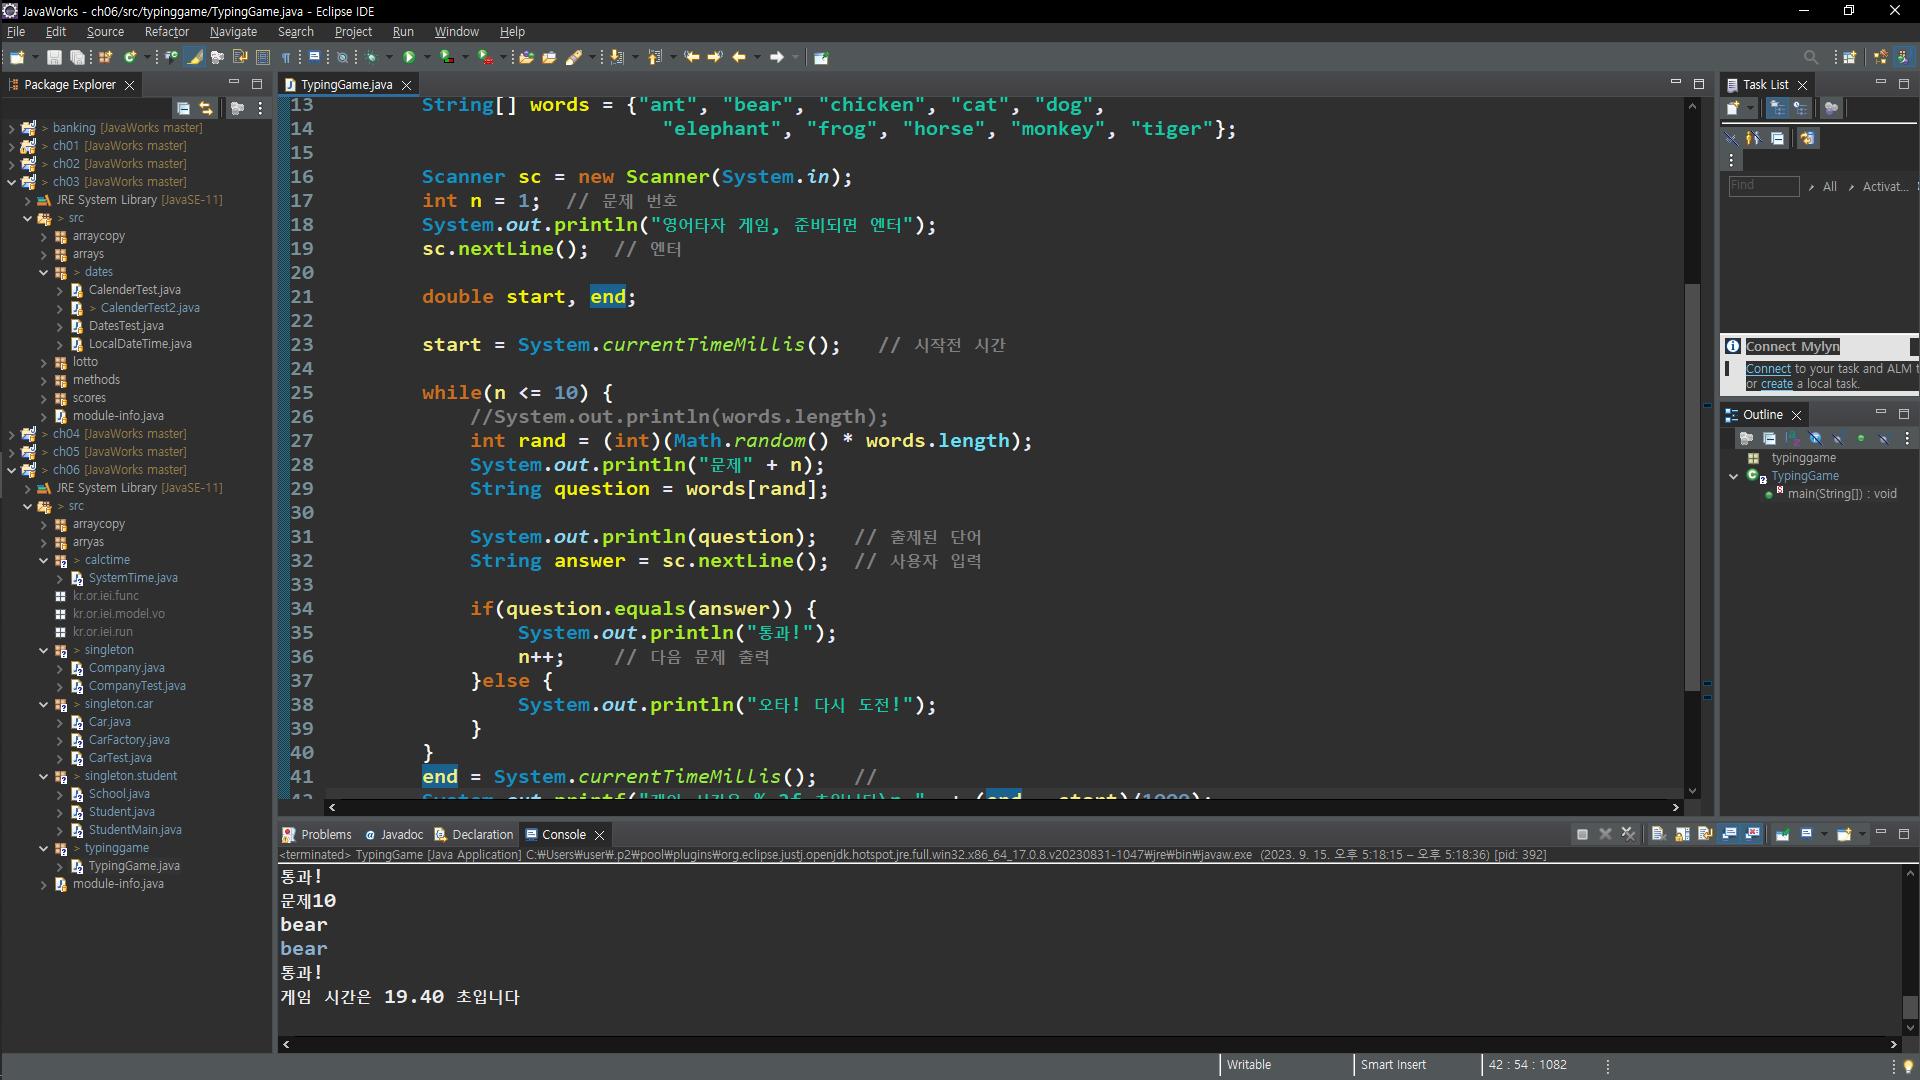The width and height of the screenshot is (1920, 1080).
Task: Click the Open Type toolbar icon
Action: (526, 57)
